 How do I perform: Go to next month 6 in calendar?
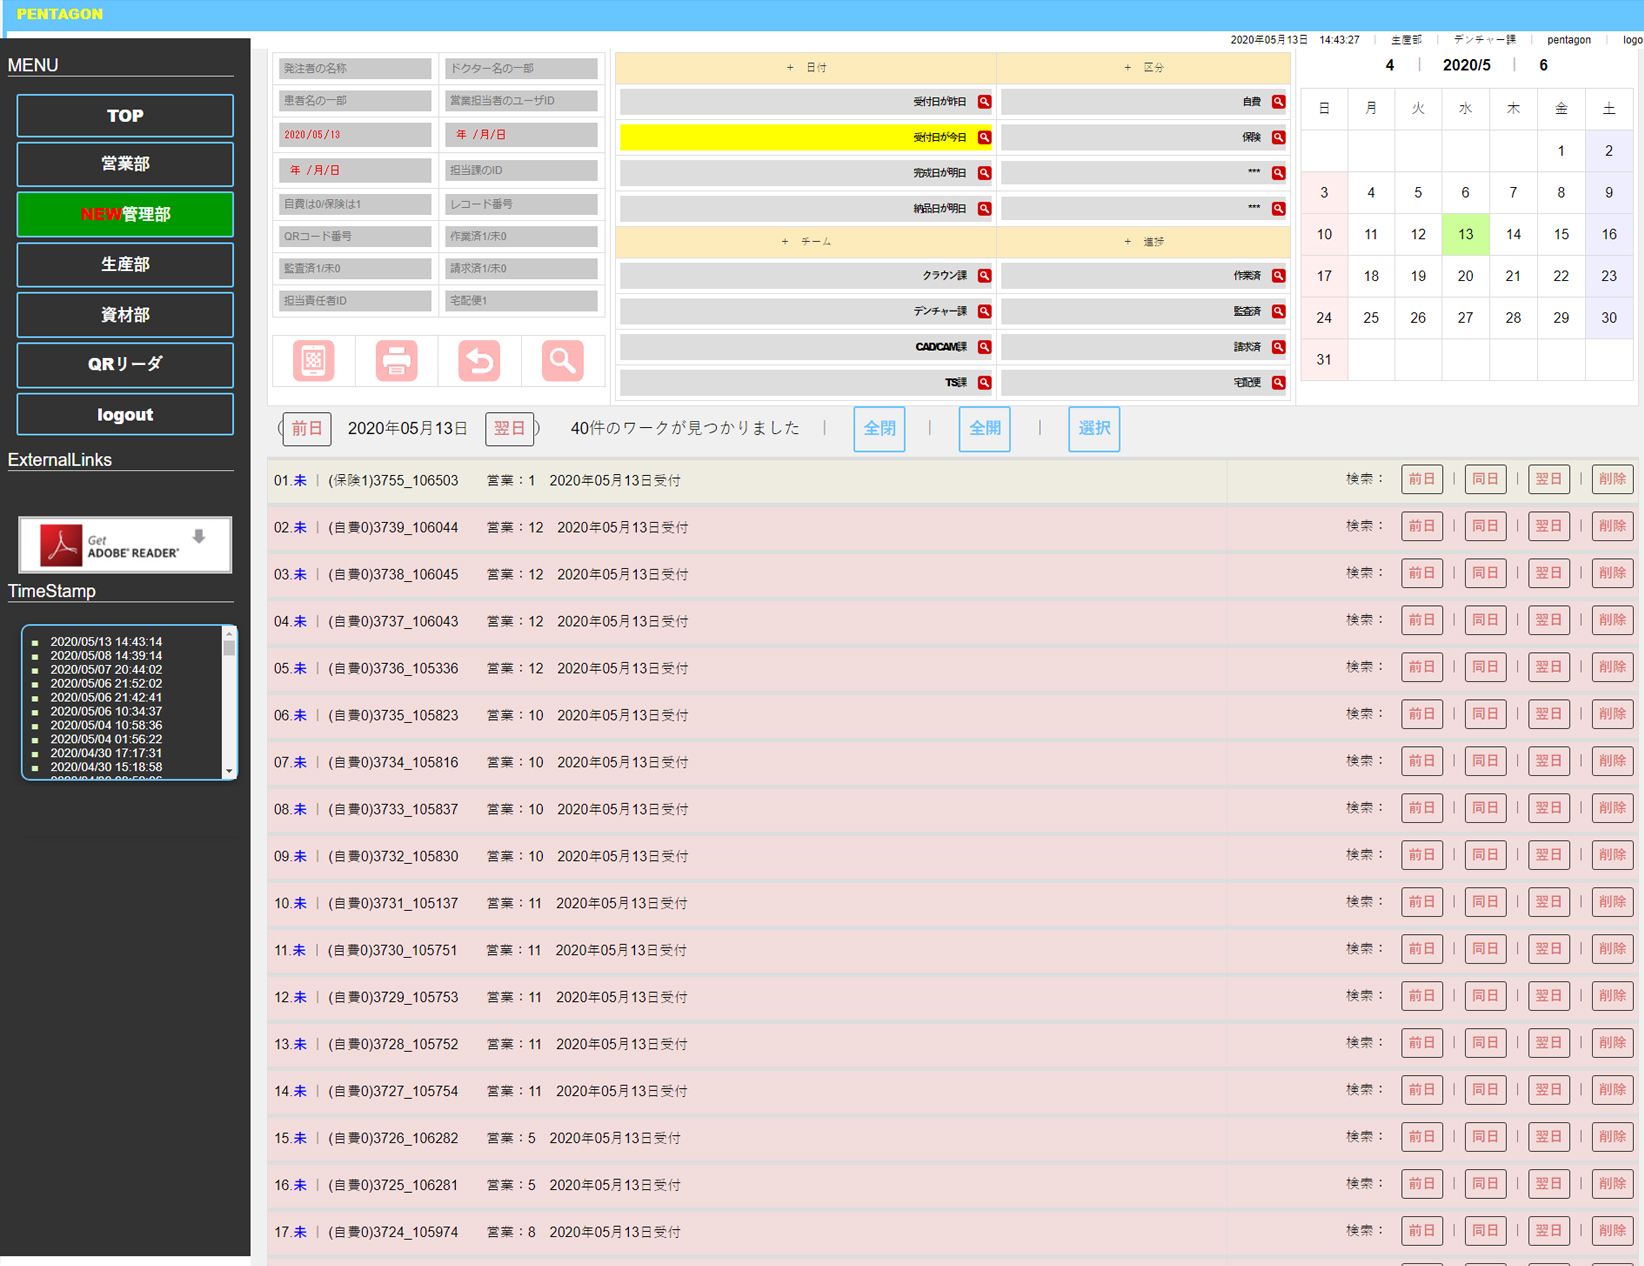point(1543,65)
